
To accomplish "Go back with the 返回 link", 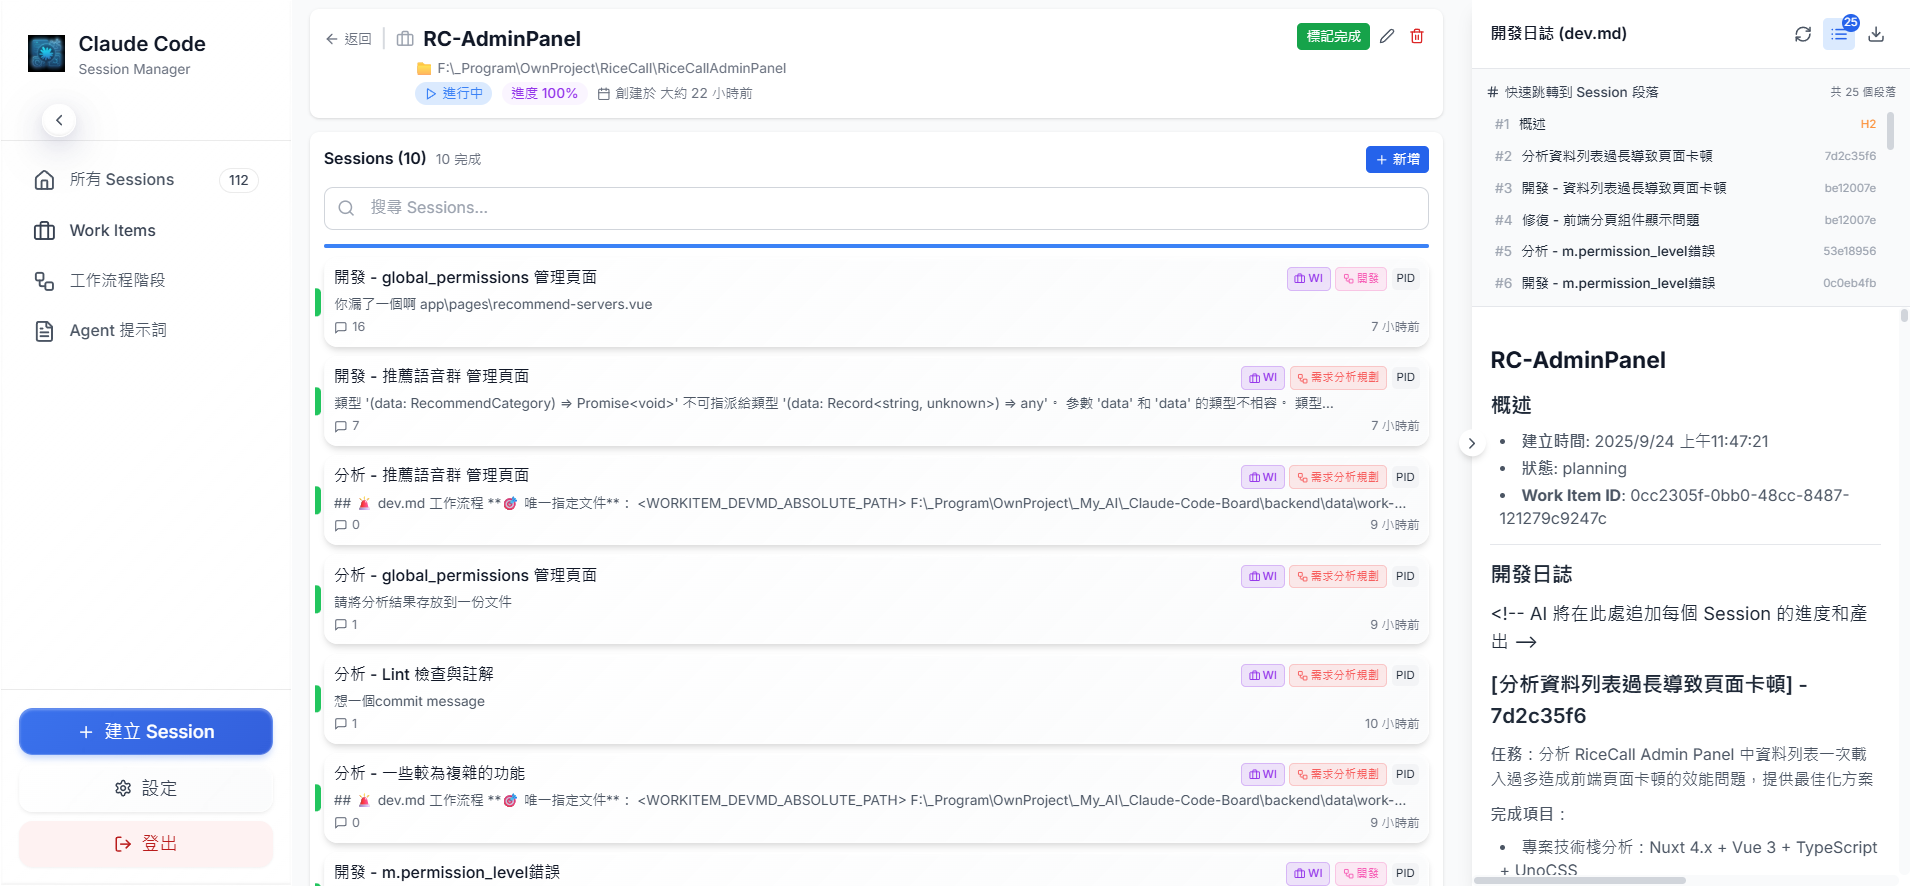I will pyautogui.click(x=348, y=39).
